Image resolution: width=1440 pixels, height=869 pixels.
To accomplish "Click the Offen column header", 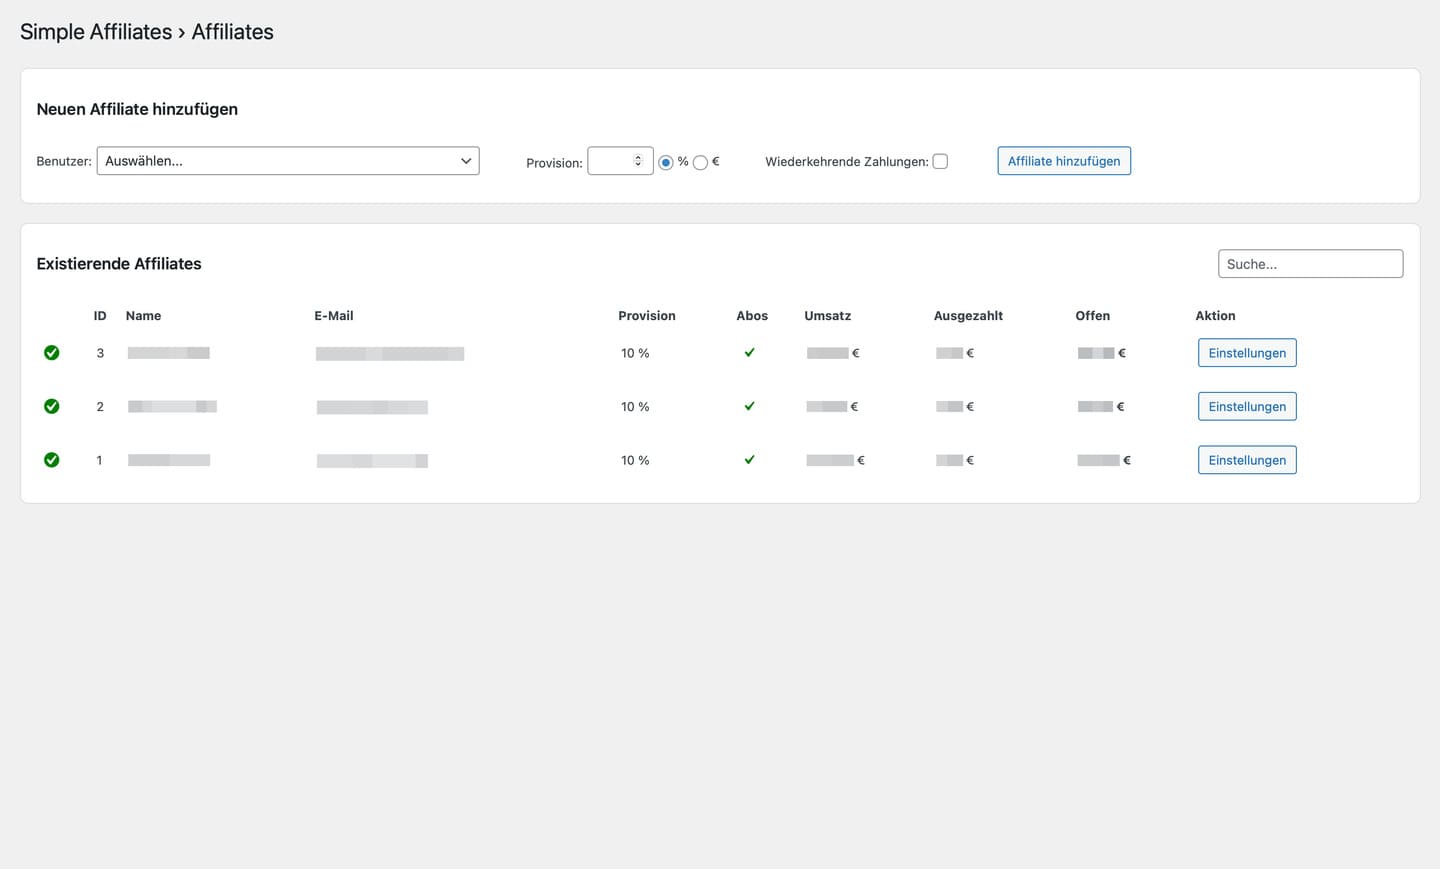I will [1092, 316].
